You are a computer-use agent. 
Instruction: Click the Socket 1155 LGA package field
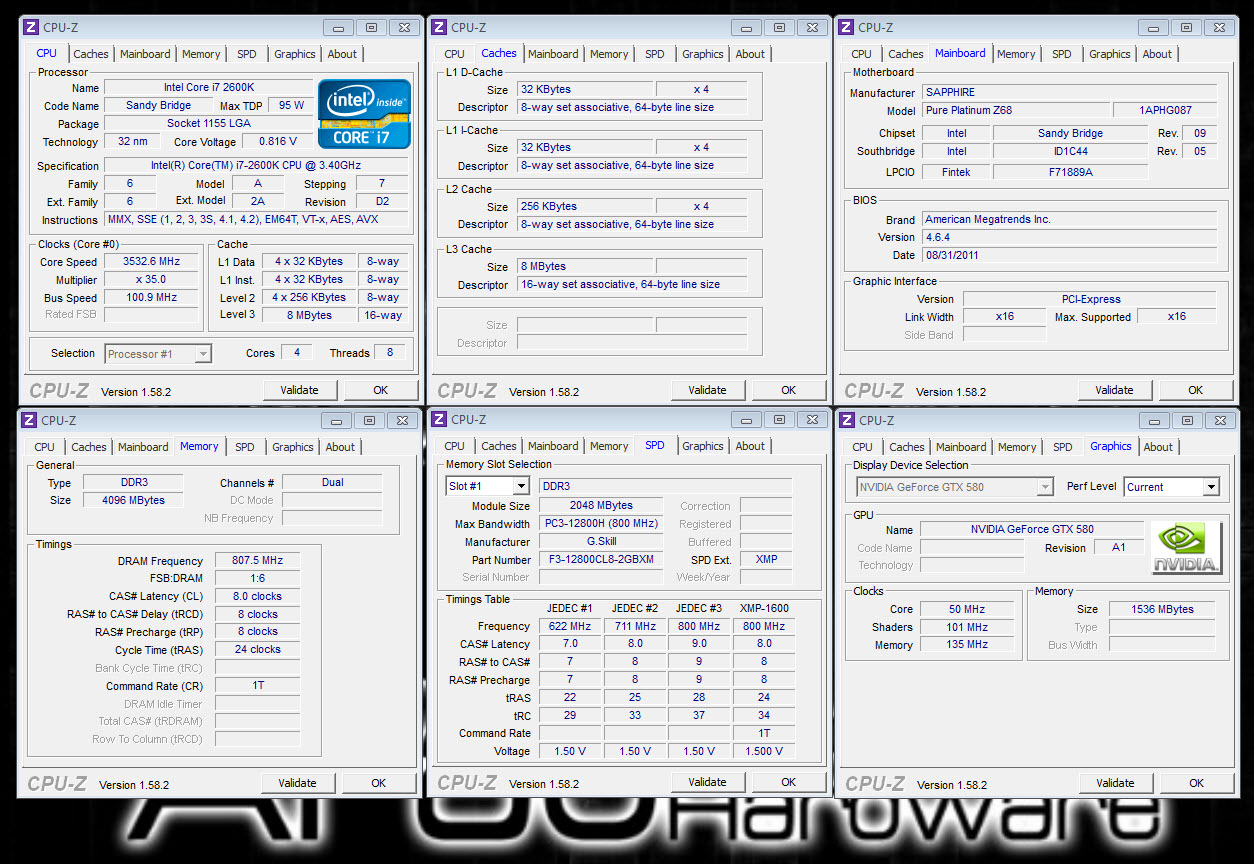point(208,124)
